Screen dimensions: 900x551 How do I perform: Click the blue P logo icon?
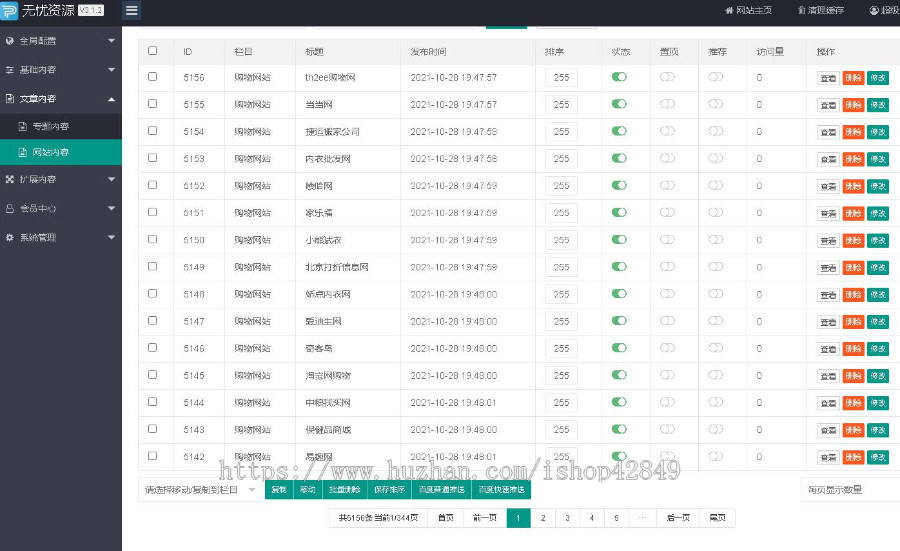coord(9,10)
